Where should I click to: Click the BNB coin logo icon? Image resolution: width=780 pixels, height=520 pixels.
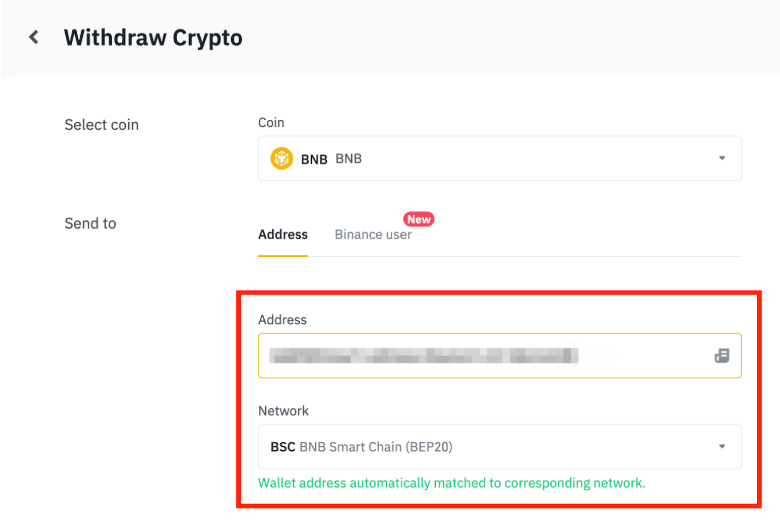pyautogui.click(x=281, y=158)
